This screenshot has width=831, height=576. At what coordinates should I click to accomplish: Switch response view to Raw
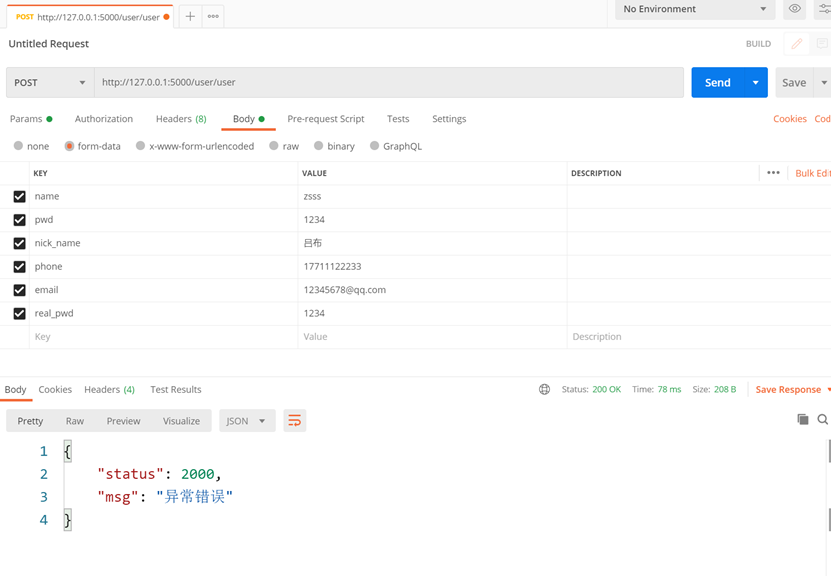tap(75, 421)
